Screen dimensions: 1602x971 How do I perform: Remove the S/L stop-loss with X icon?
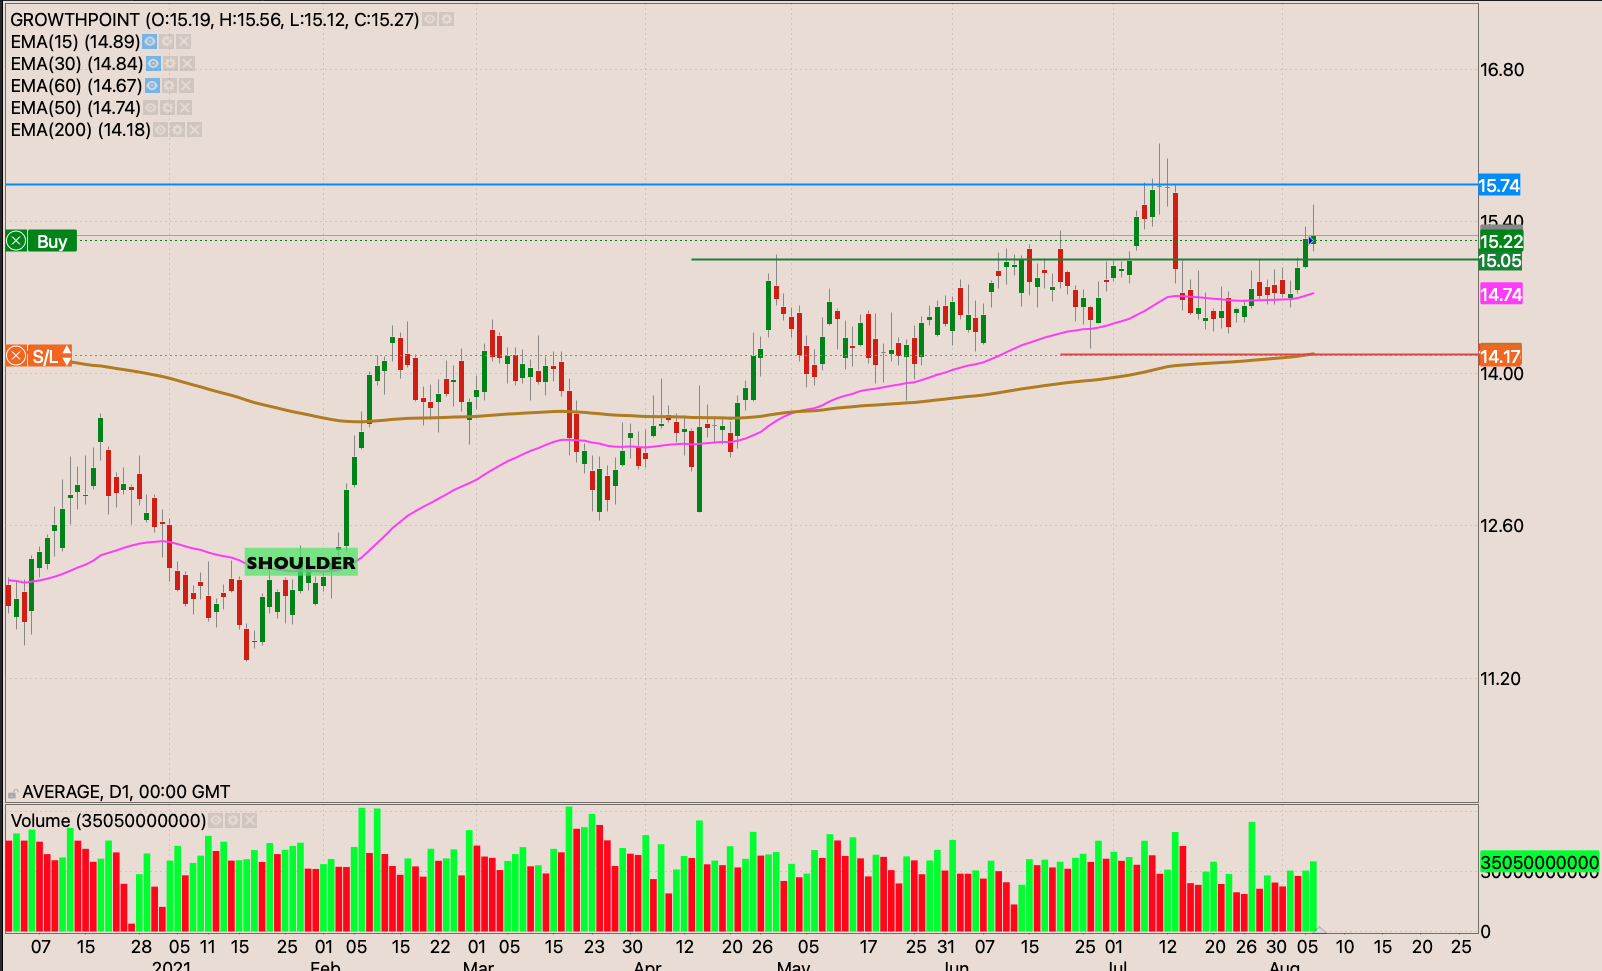16,356
